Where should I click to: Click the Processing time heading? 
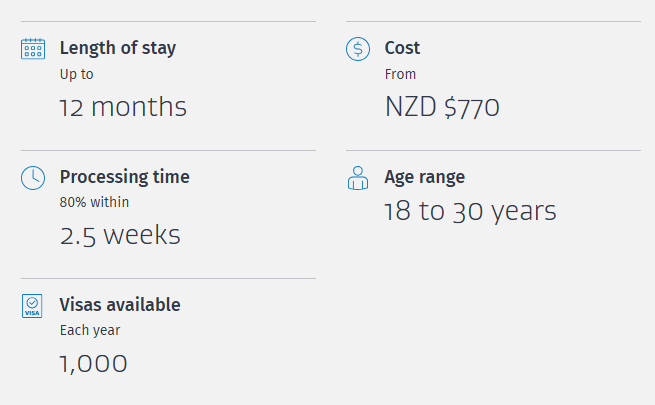(x=124, y=177)
